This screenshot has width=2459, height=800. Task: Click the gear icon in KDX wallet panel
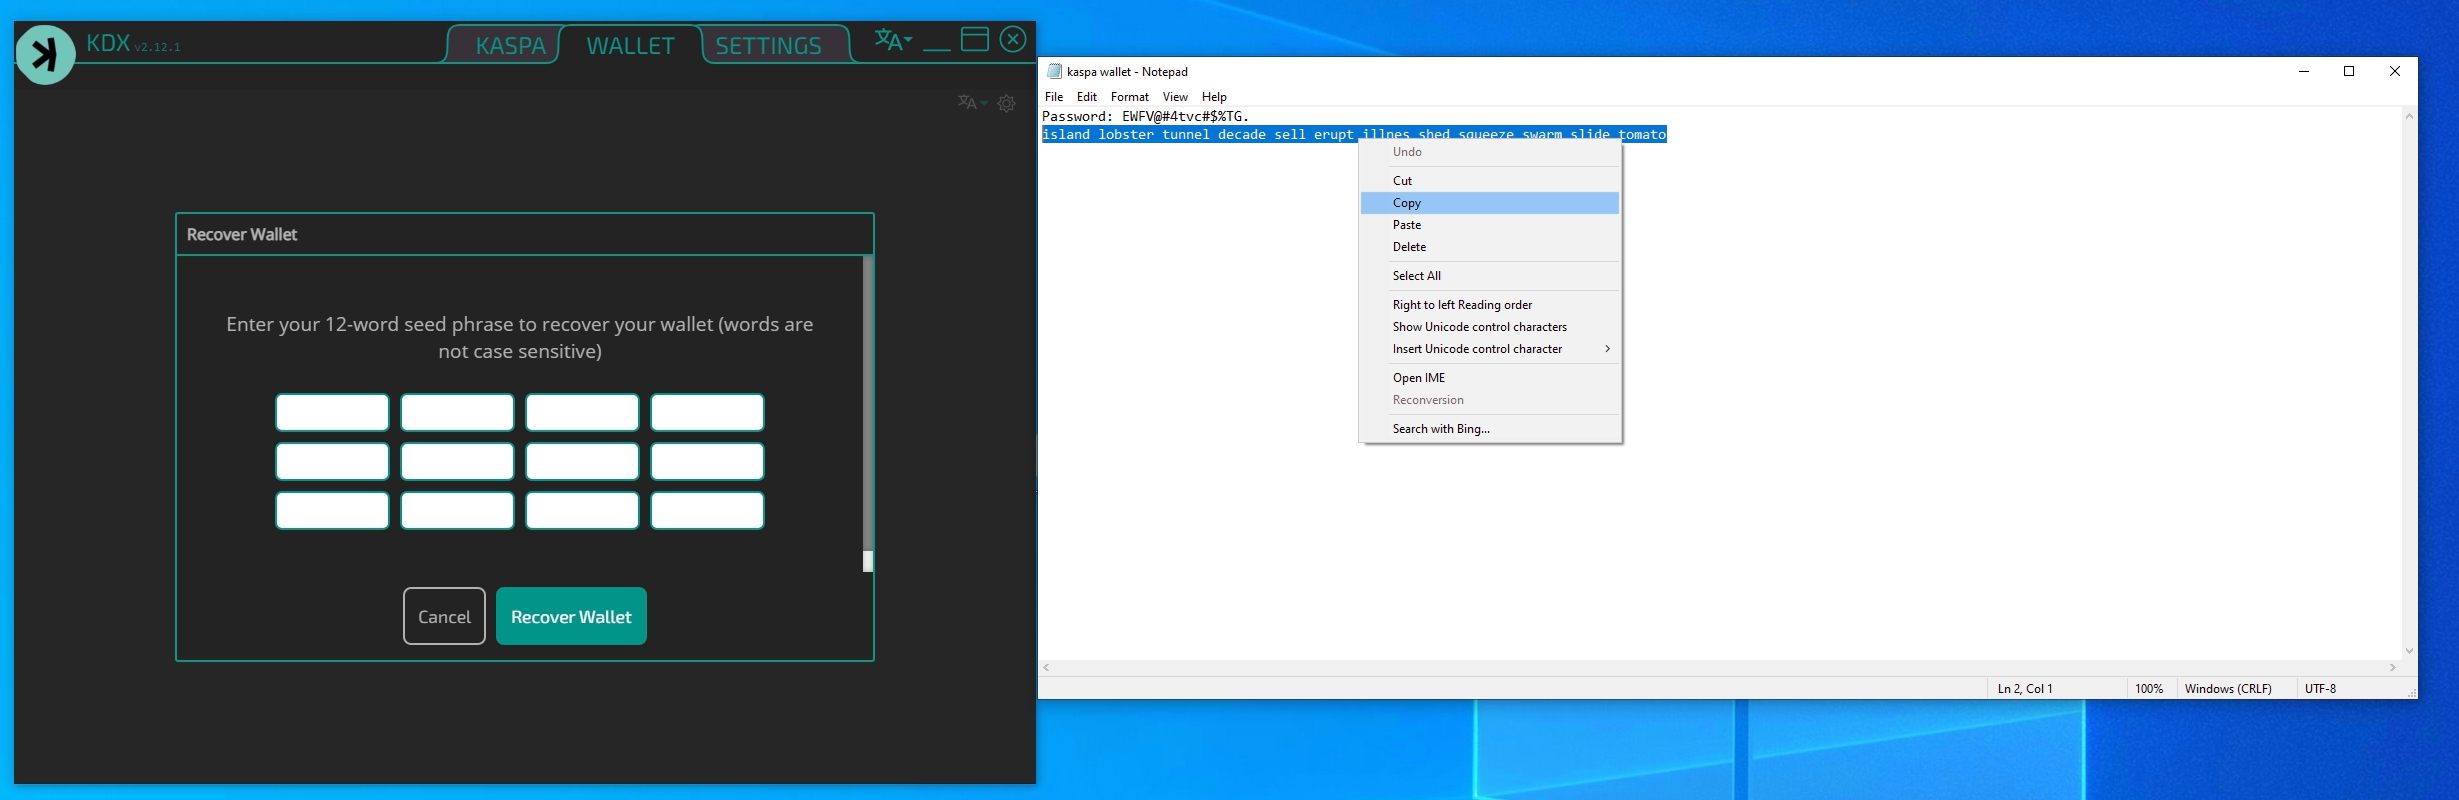pyautogui.click(x=1007, y=103)
